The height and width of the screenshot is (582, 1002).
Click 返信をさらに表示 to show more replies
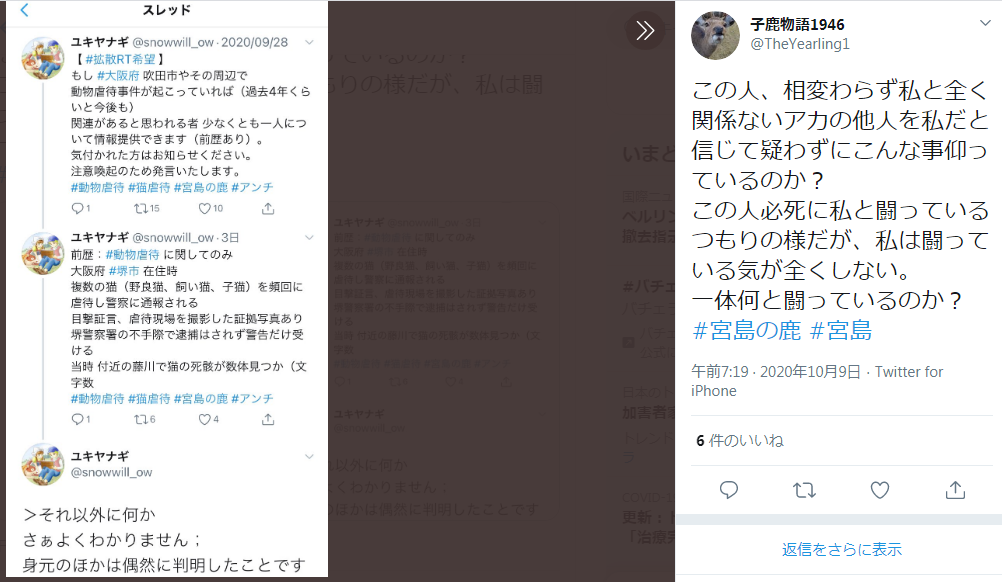coord(842,549)
